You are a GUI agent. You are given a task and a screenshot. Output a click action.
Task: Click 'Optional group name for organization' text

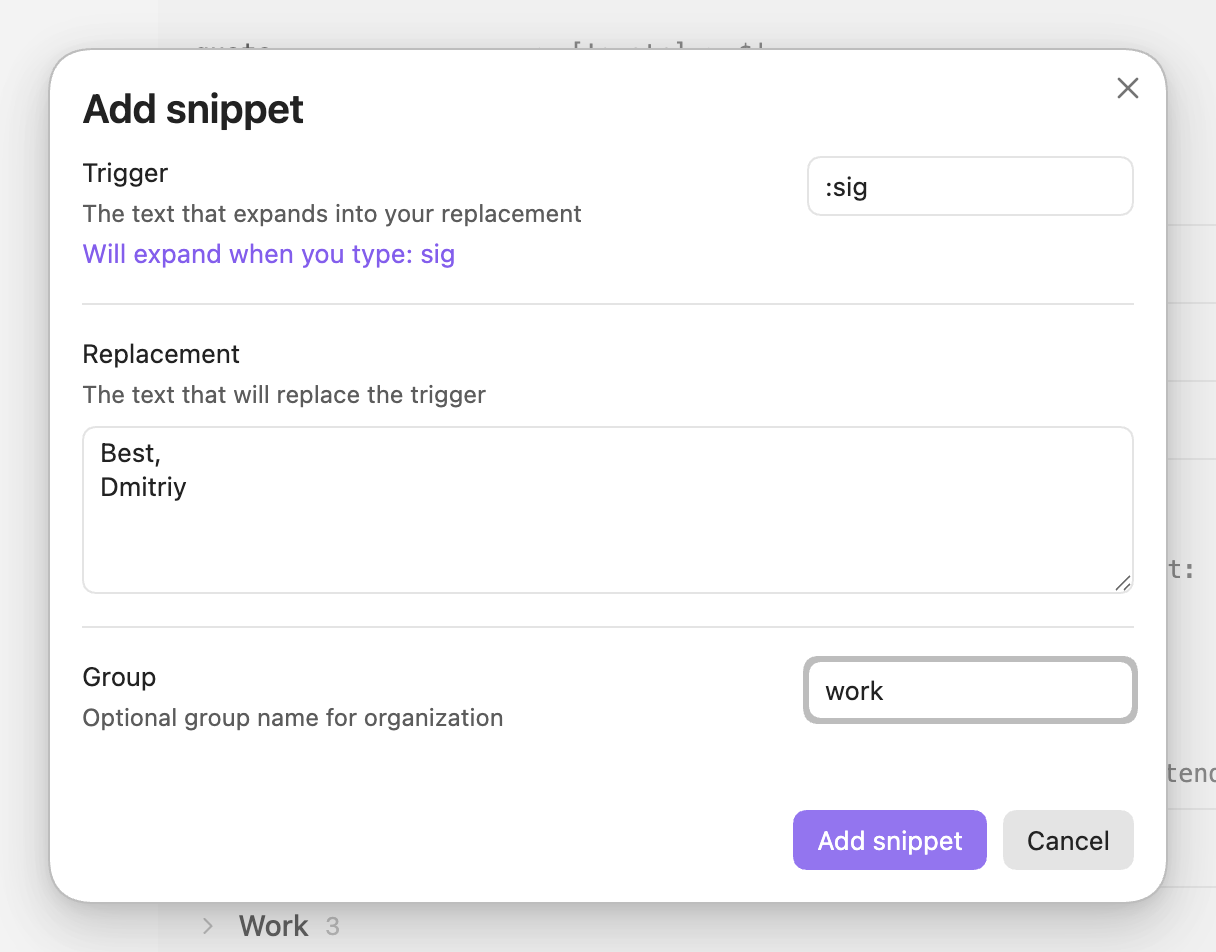(293, 718)
